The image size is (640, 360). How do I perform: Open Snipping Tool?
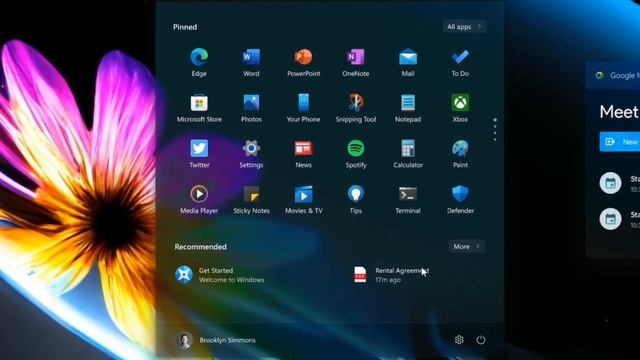[356, 108]
